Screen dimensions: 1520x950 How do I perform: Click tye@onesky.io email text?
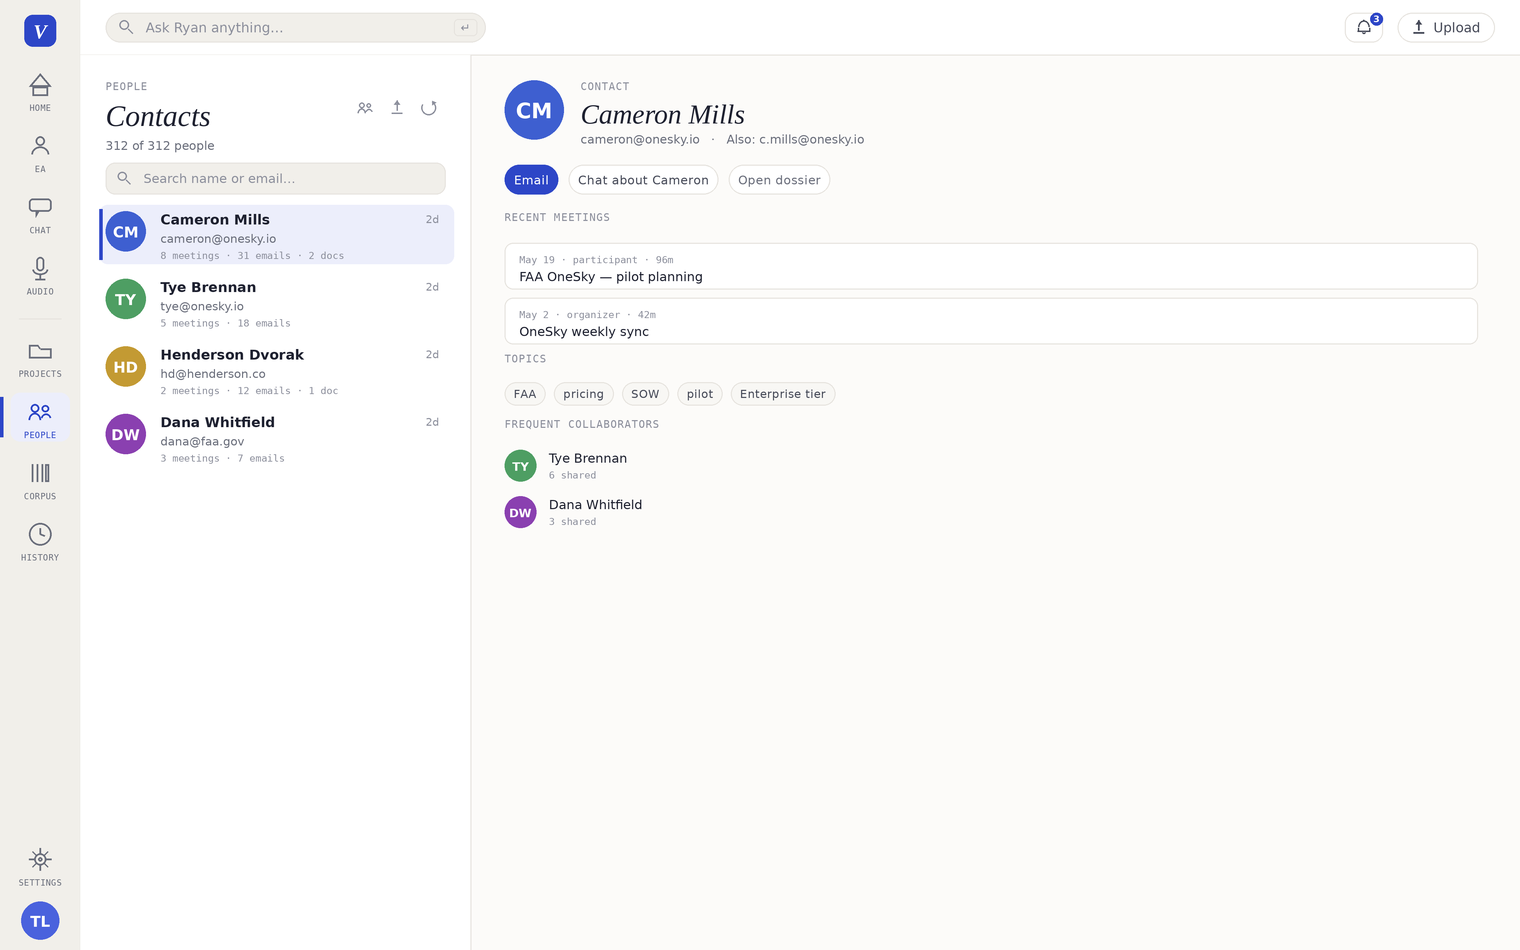click(202, 307)
